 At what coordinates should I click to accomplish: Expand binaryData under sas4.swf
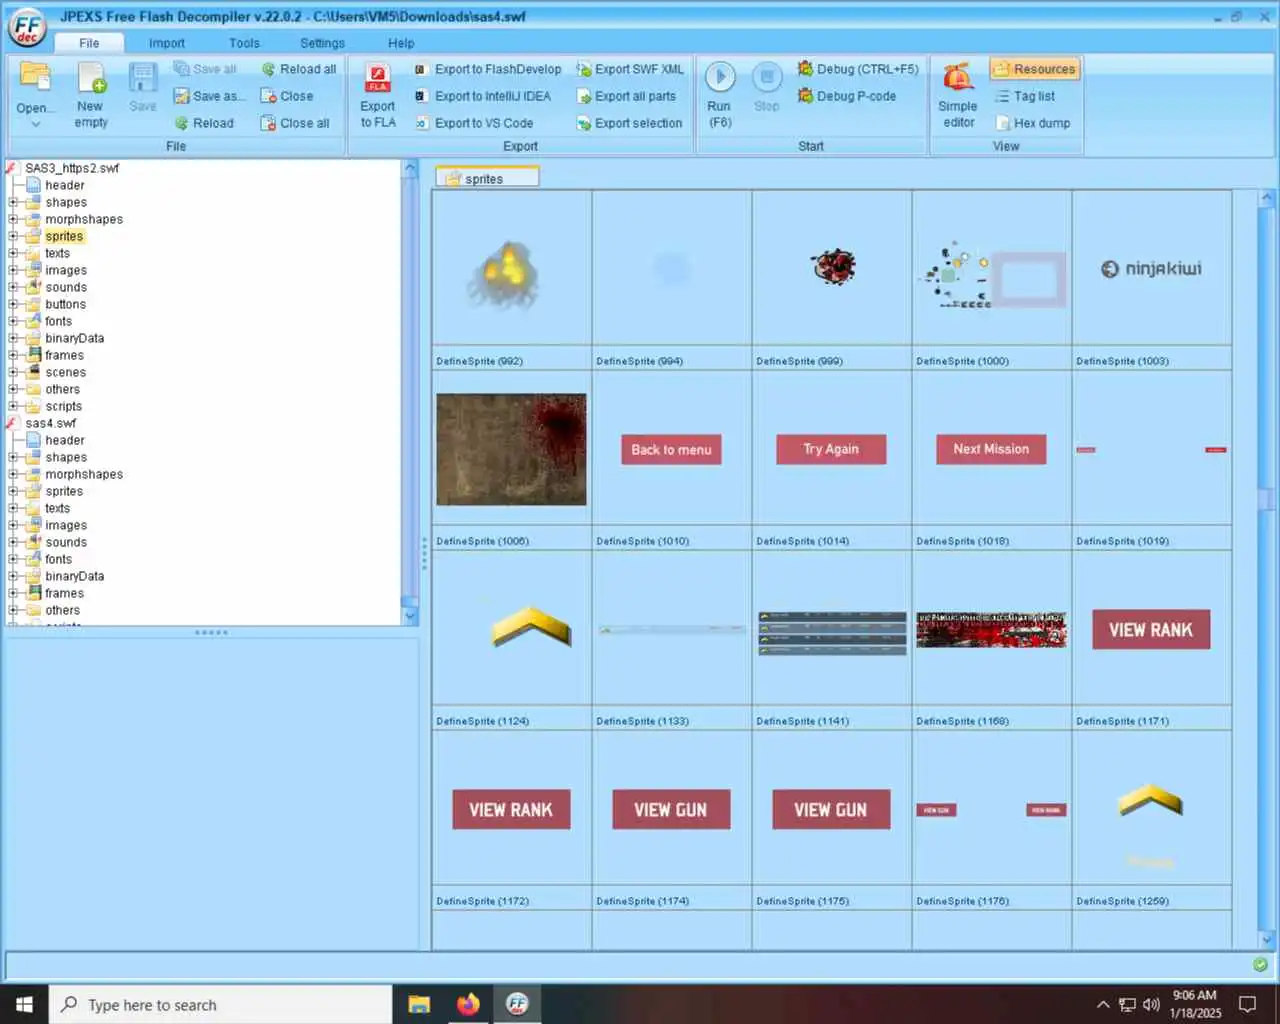pyautogui.click(x=13, y=576)
